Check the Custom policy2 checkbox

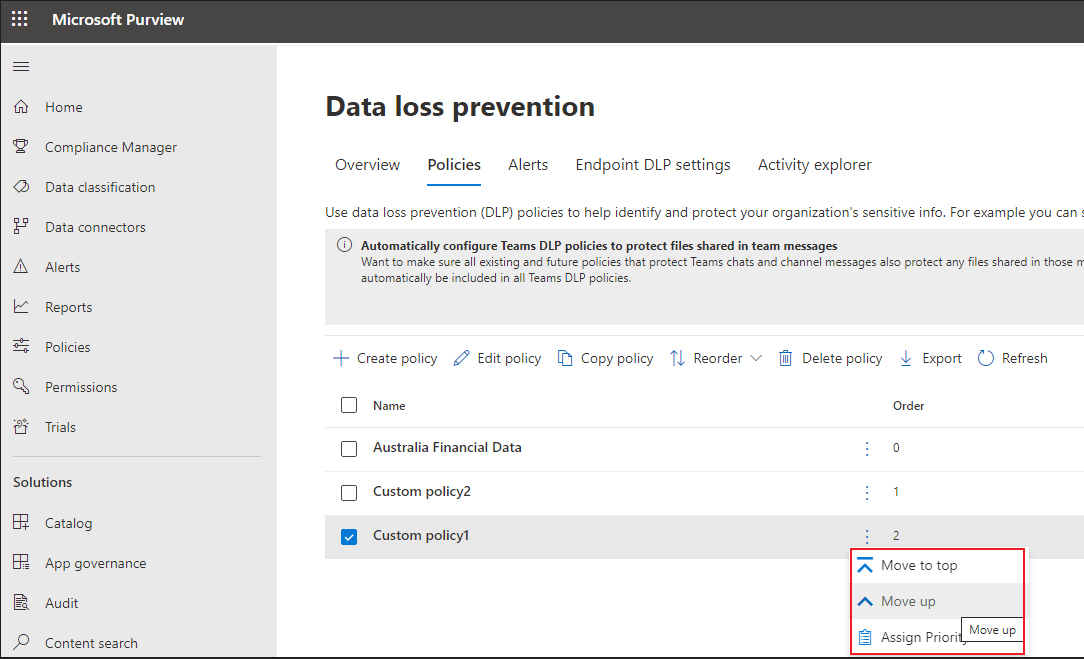(349, 492)
